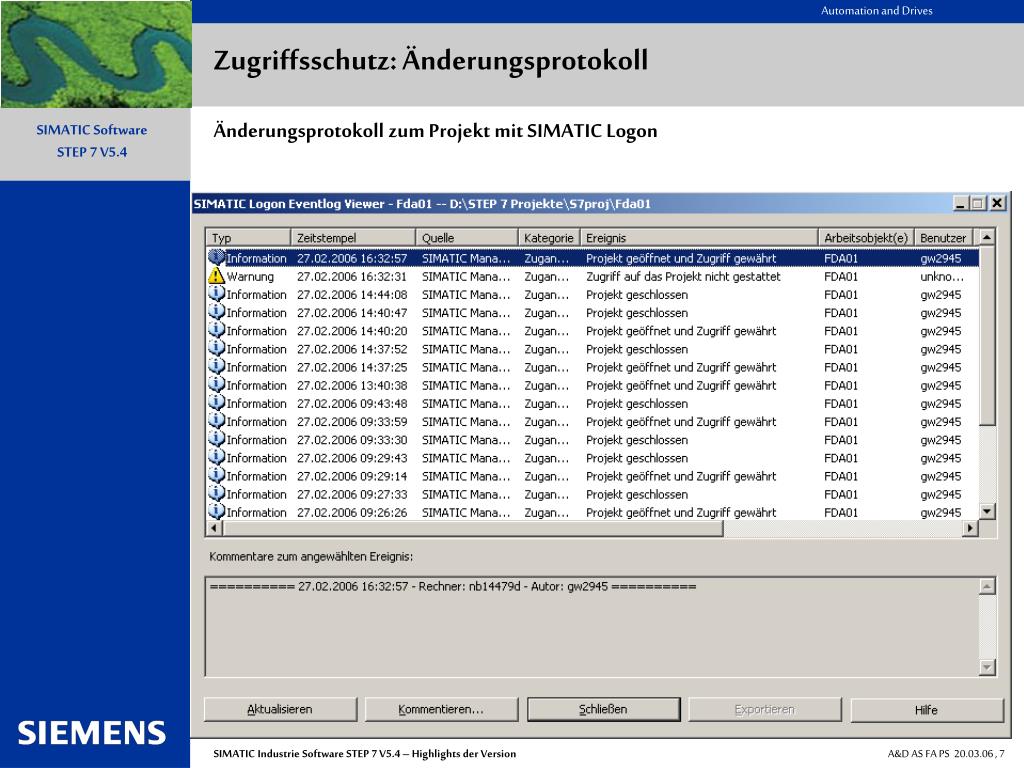
Task: Click 'Projekt geöffnet und Zugriff gewährt' in the highlighted 16:32:57 row
Action: pos(681,258)
